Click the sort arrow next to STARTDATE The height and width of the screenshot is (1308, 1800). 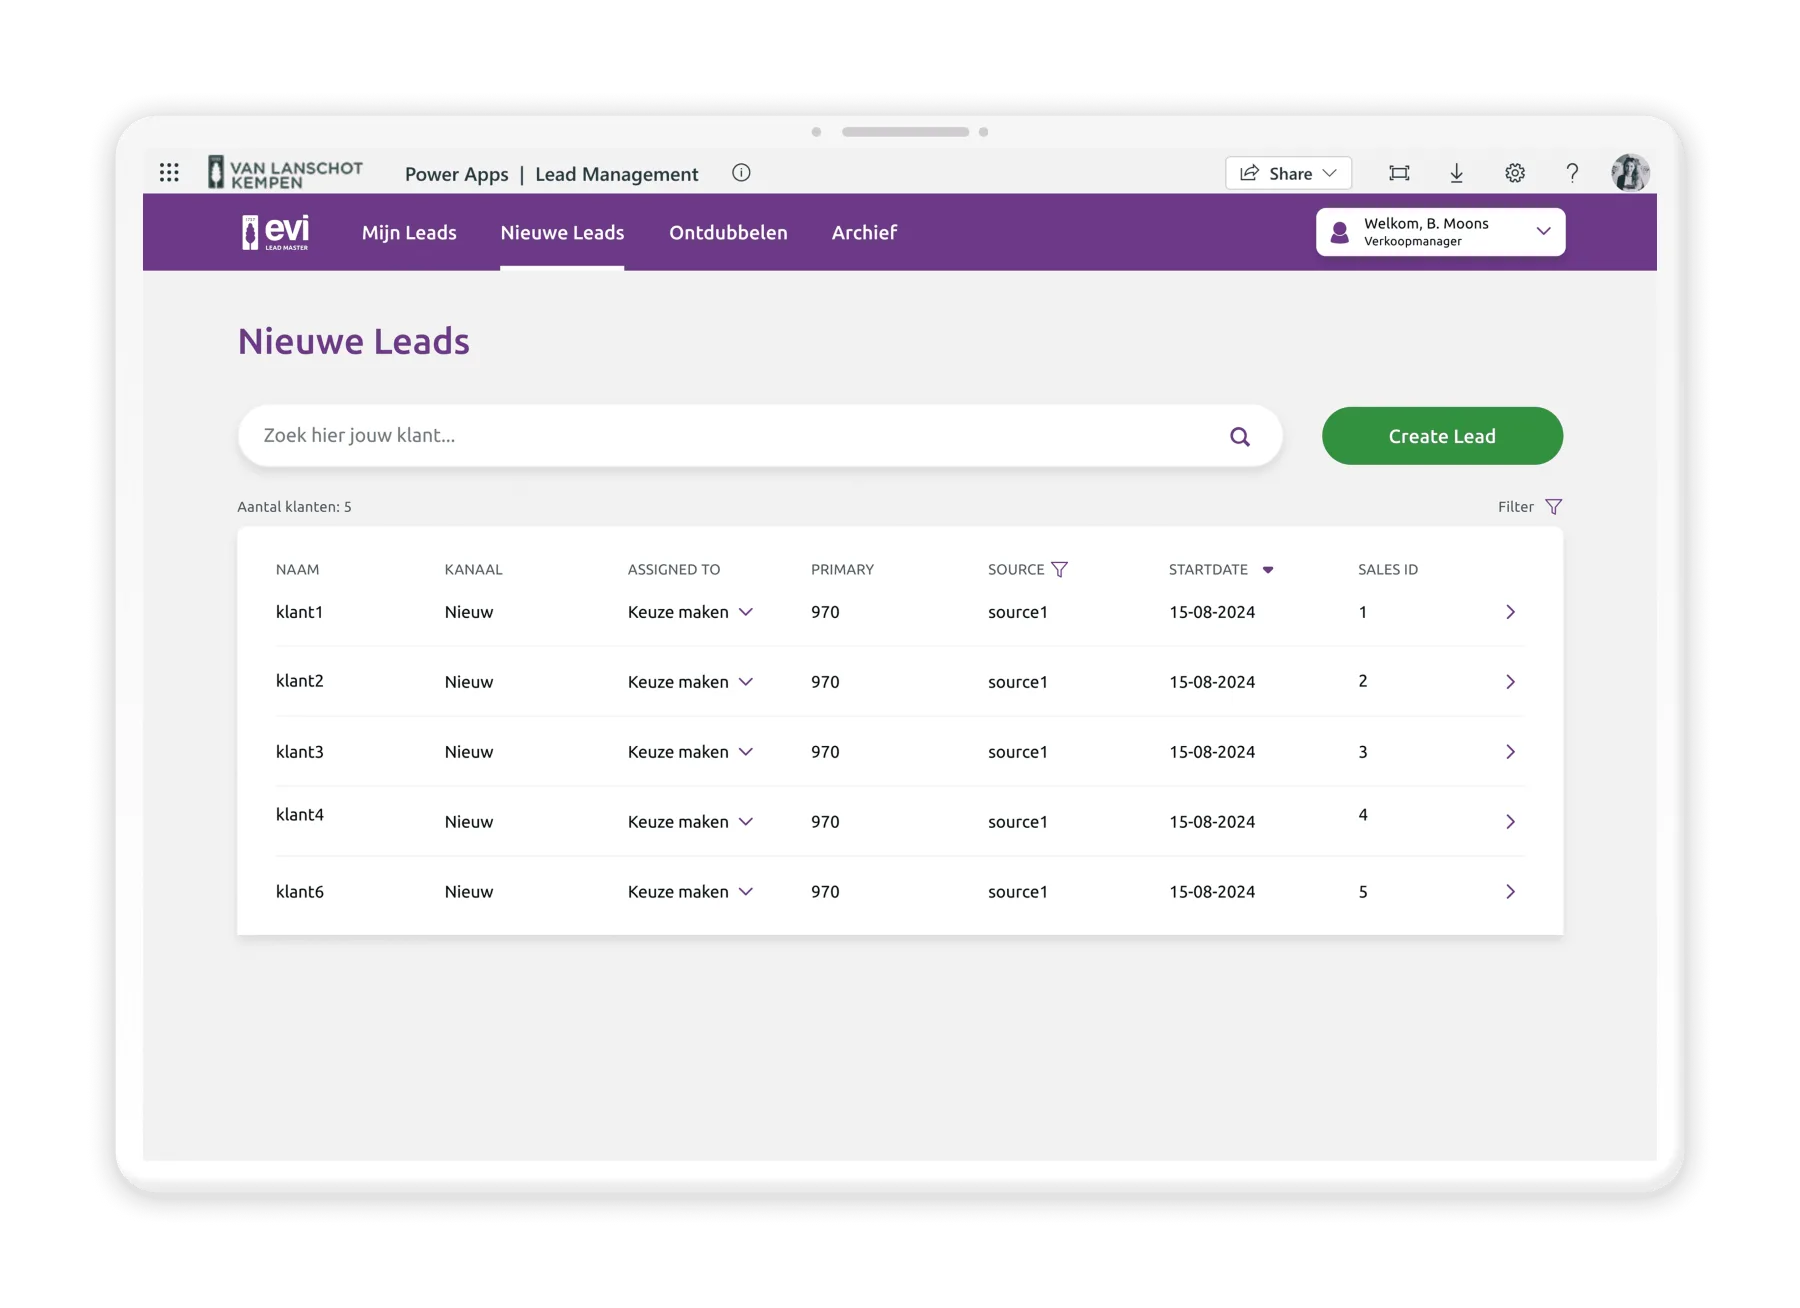pos(1268,570)
